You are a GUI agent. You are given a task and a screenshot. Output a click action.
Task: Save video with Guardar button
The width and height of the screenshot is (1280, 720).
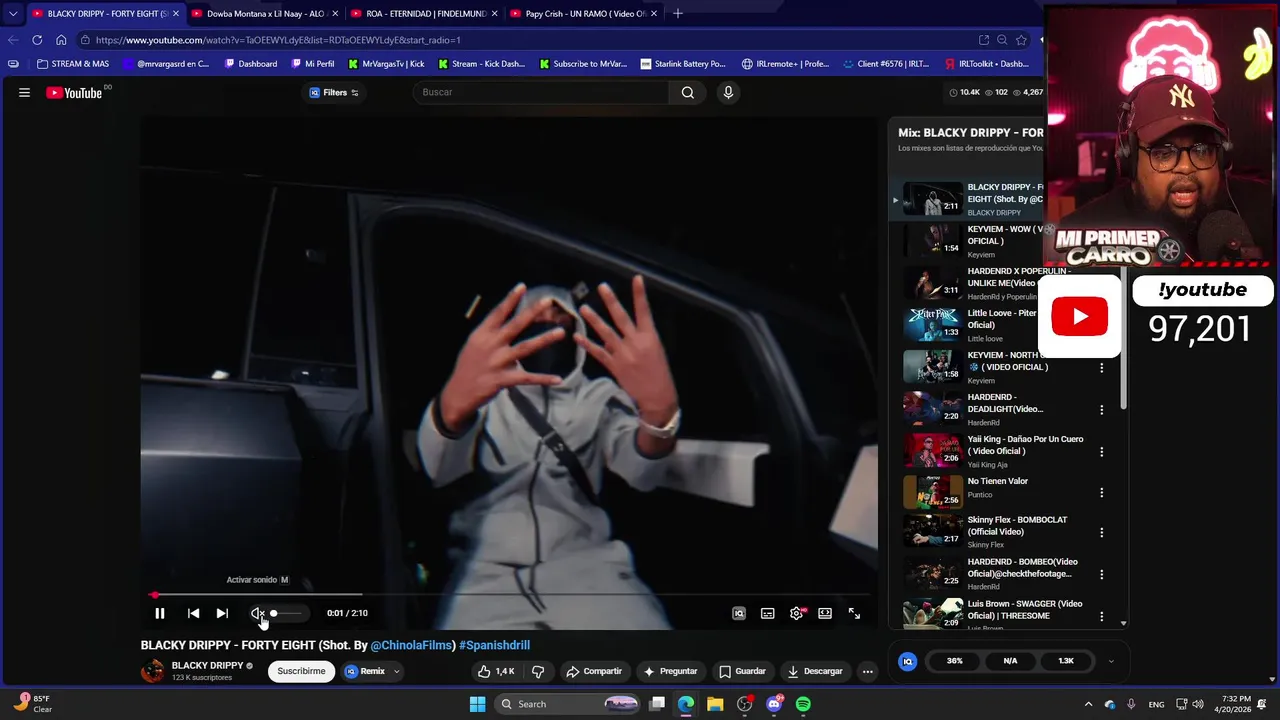pos(742,671)
